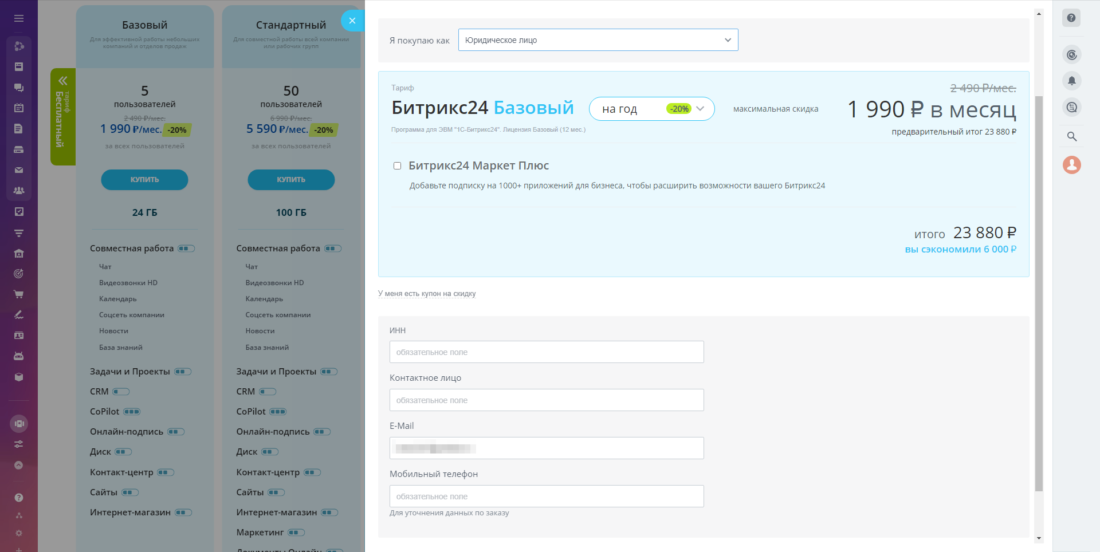Click "Видеозвонки HD" in Базовый column
This screenshot has height=552, width=1100.
[x=128, y=283]
